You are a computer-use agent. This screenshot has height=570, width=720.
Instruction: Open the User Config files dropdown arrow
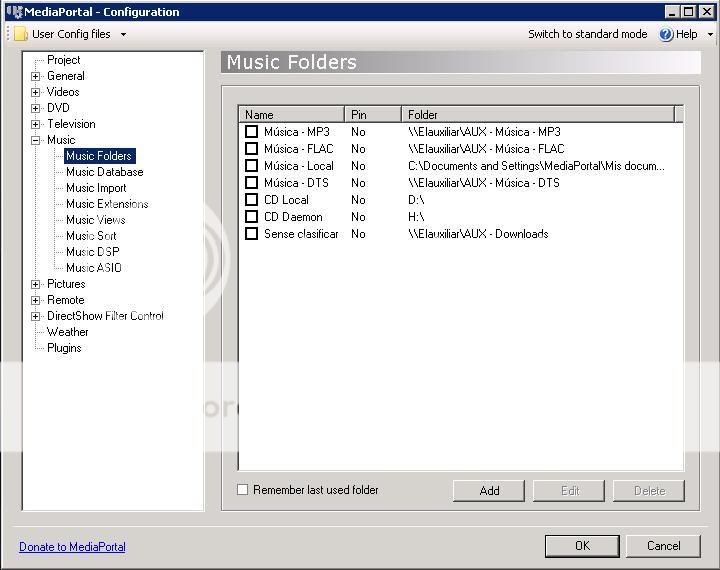point(123,34)
